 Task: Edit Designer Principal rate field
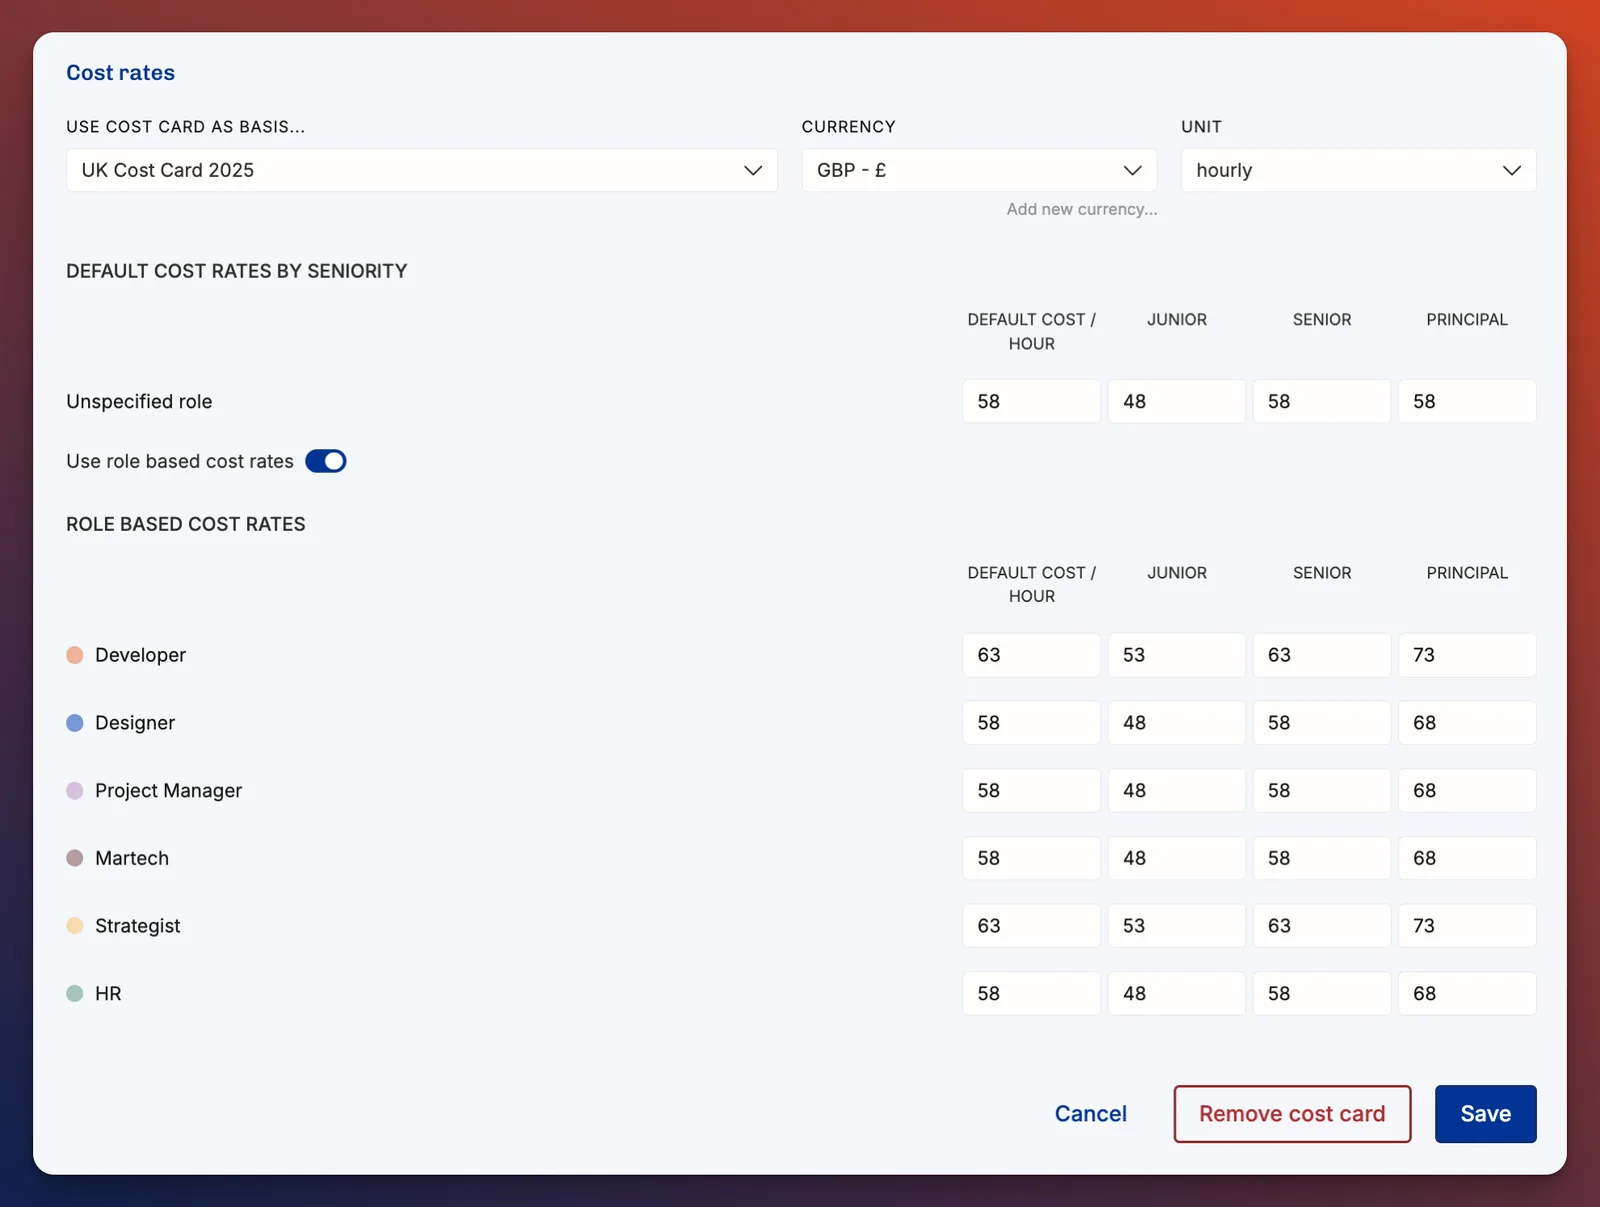click(x=1467, y=723)
